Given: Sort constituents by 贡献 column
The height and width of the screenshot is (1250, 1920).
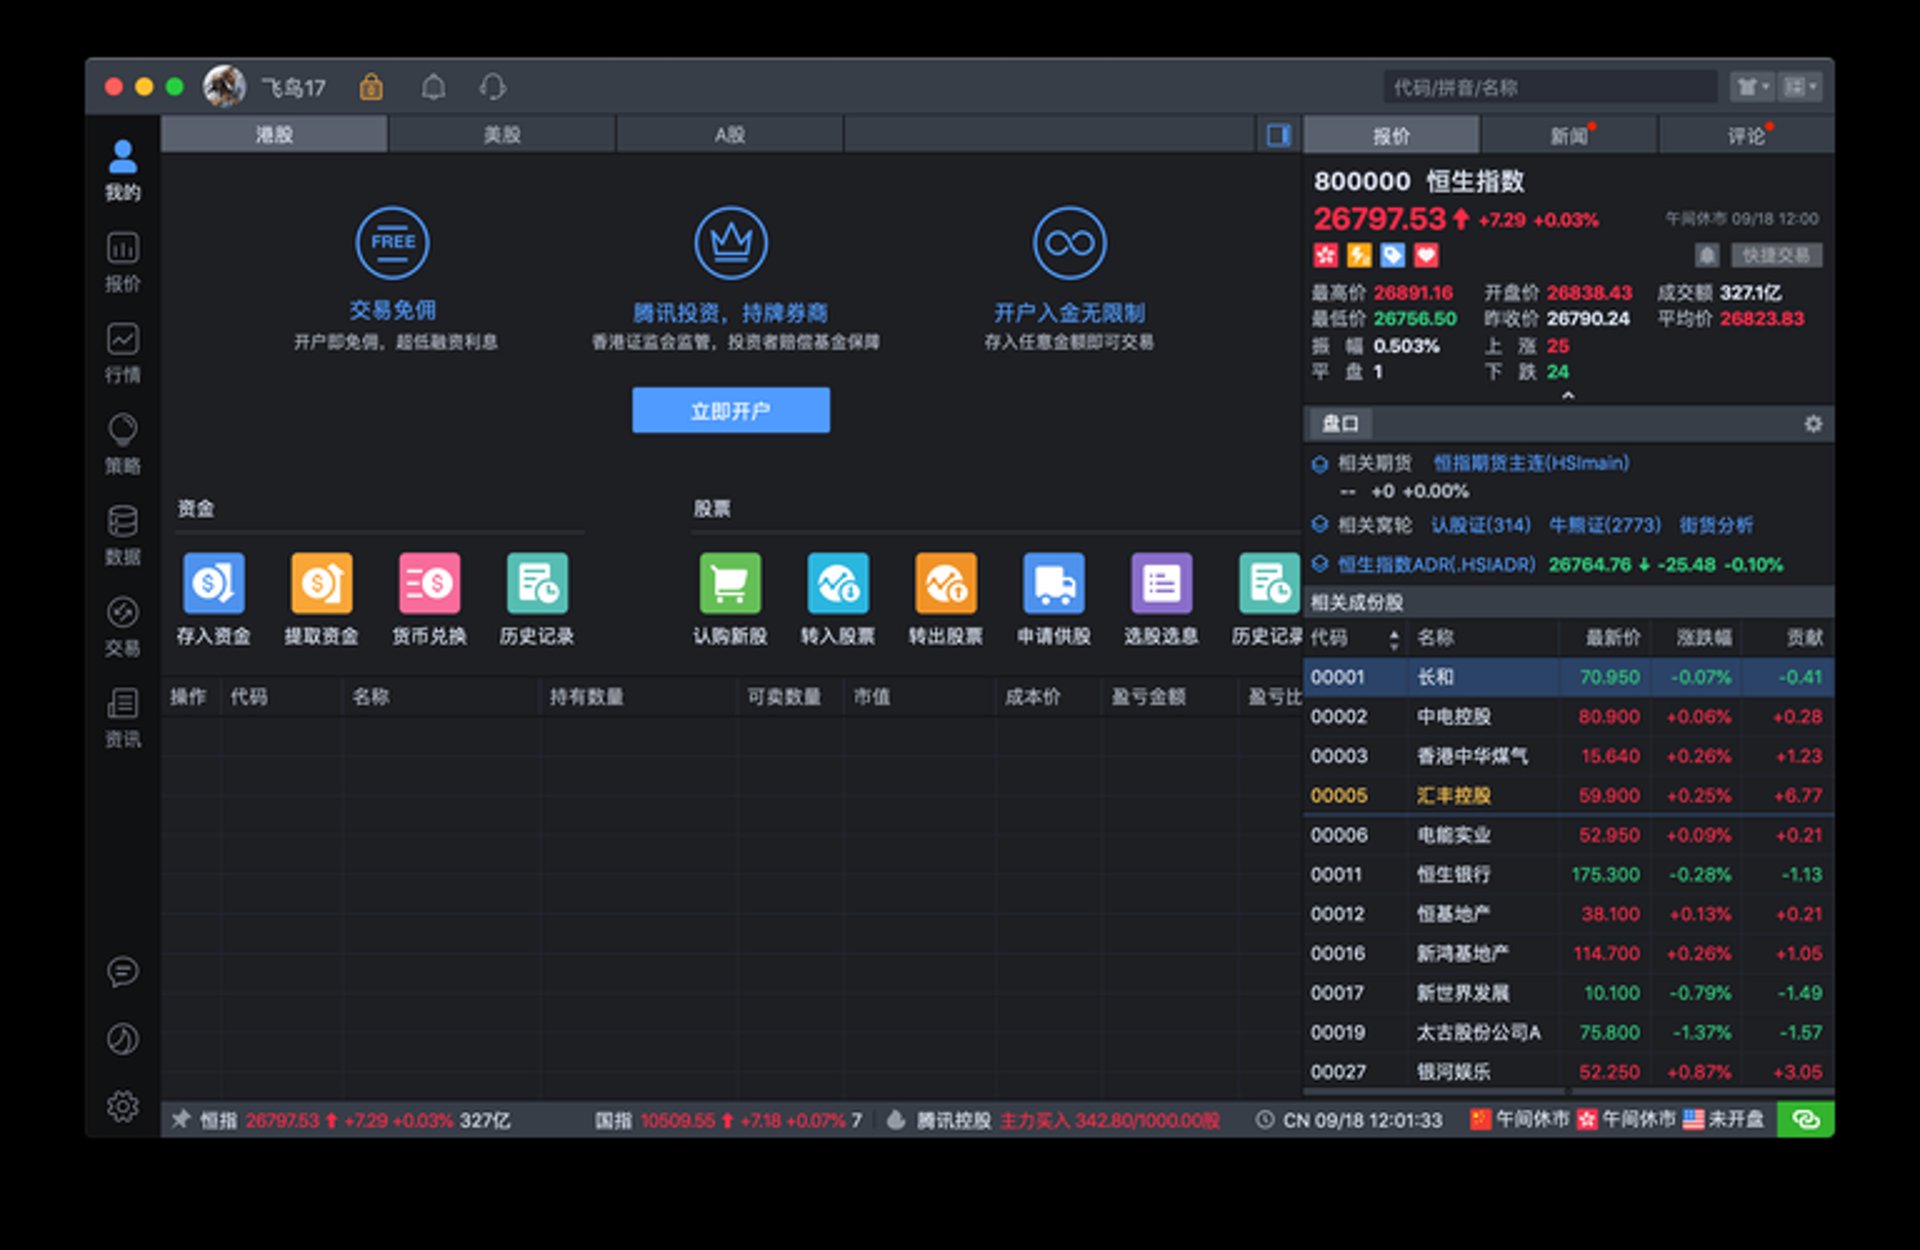Looking at the screenshot, I should [1805, 638].
